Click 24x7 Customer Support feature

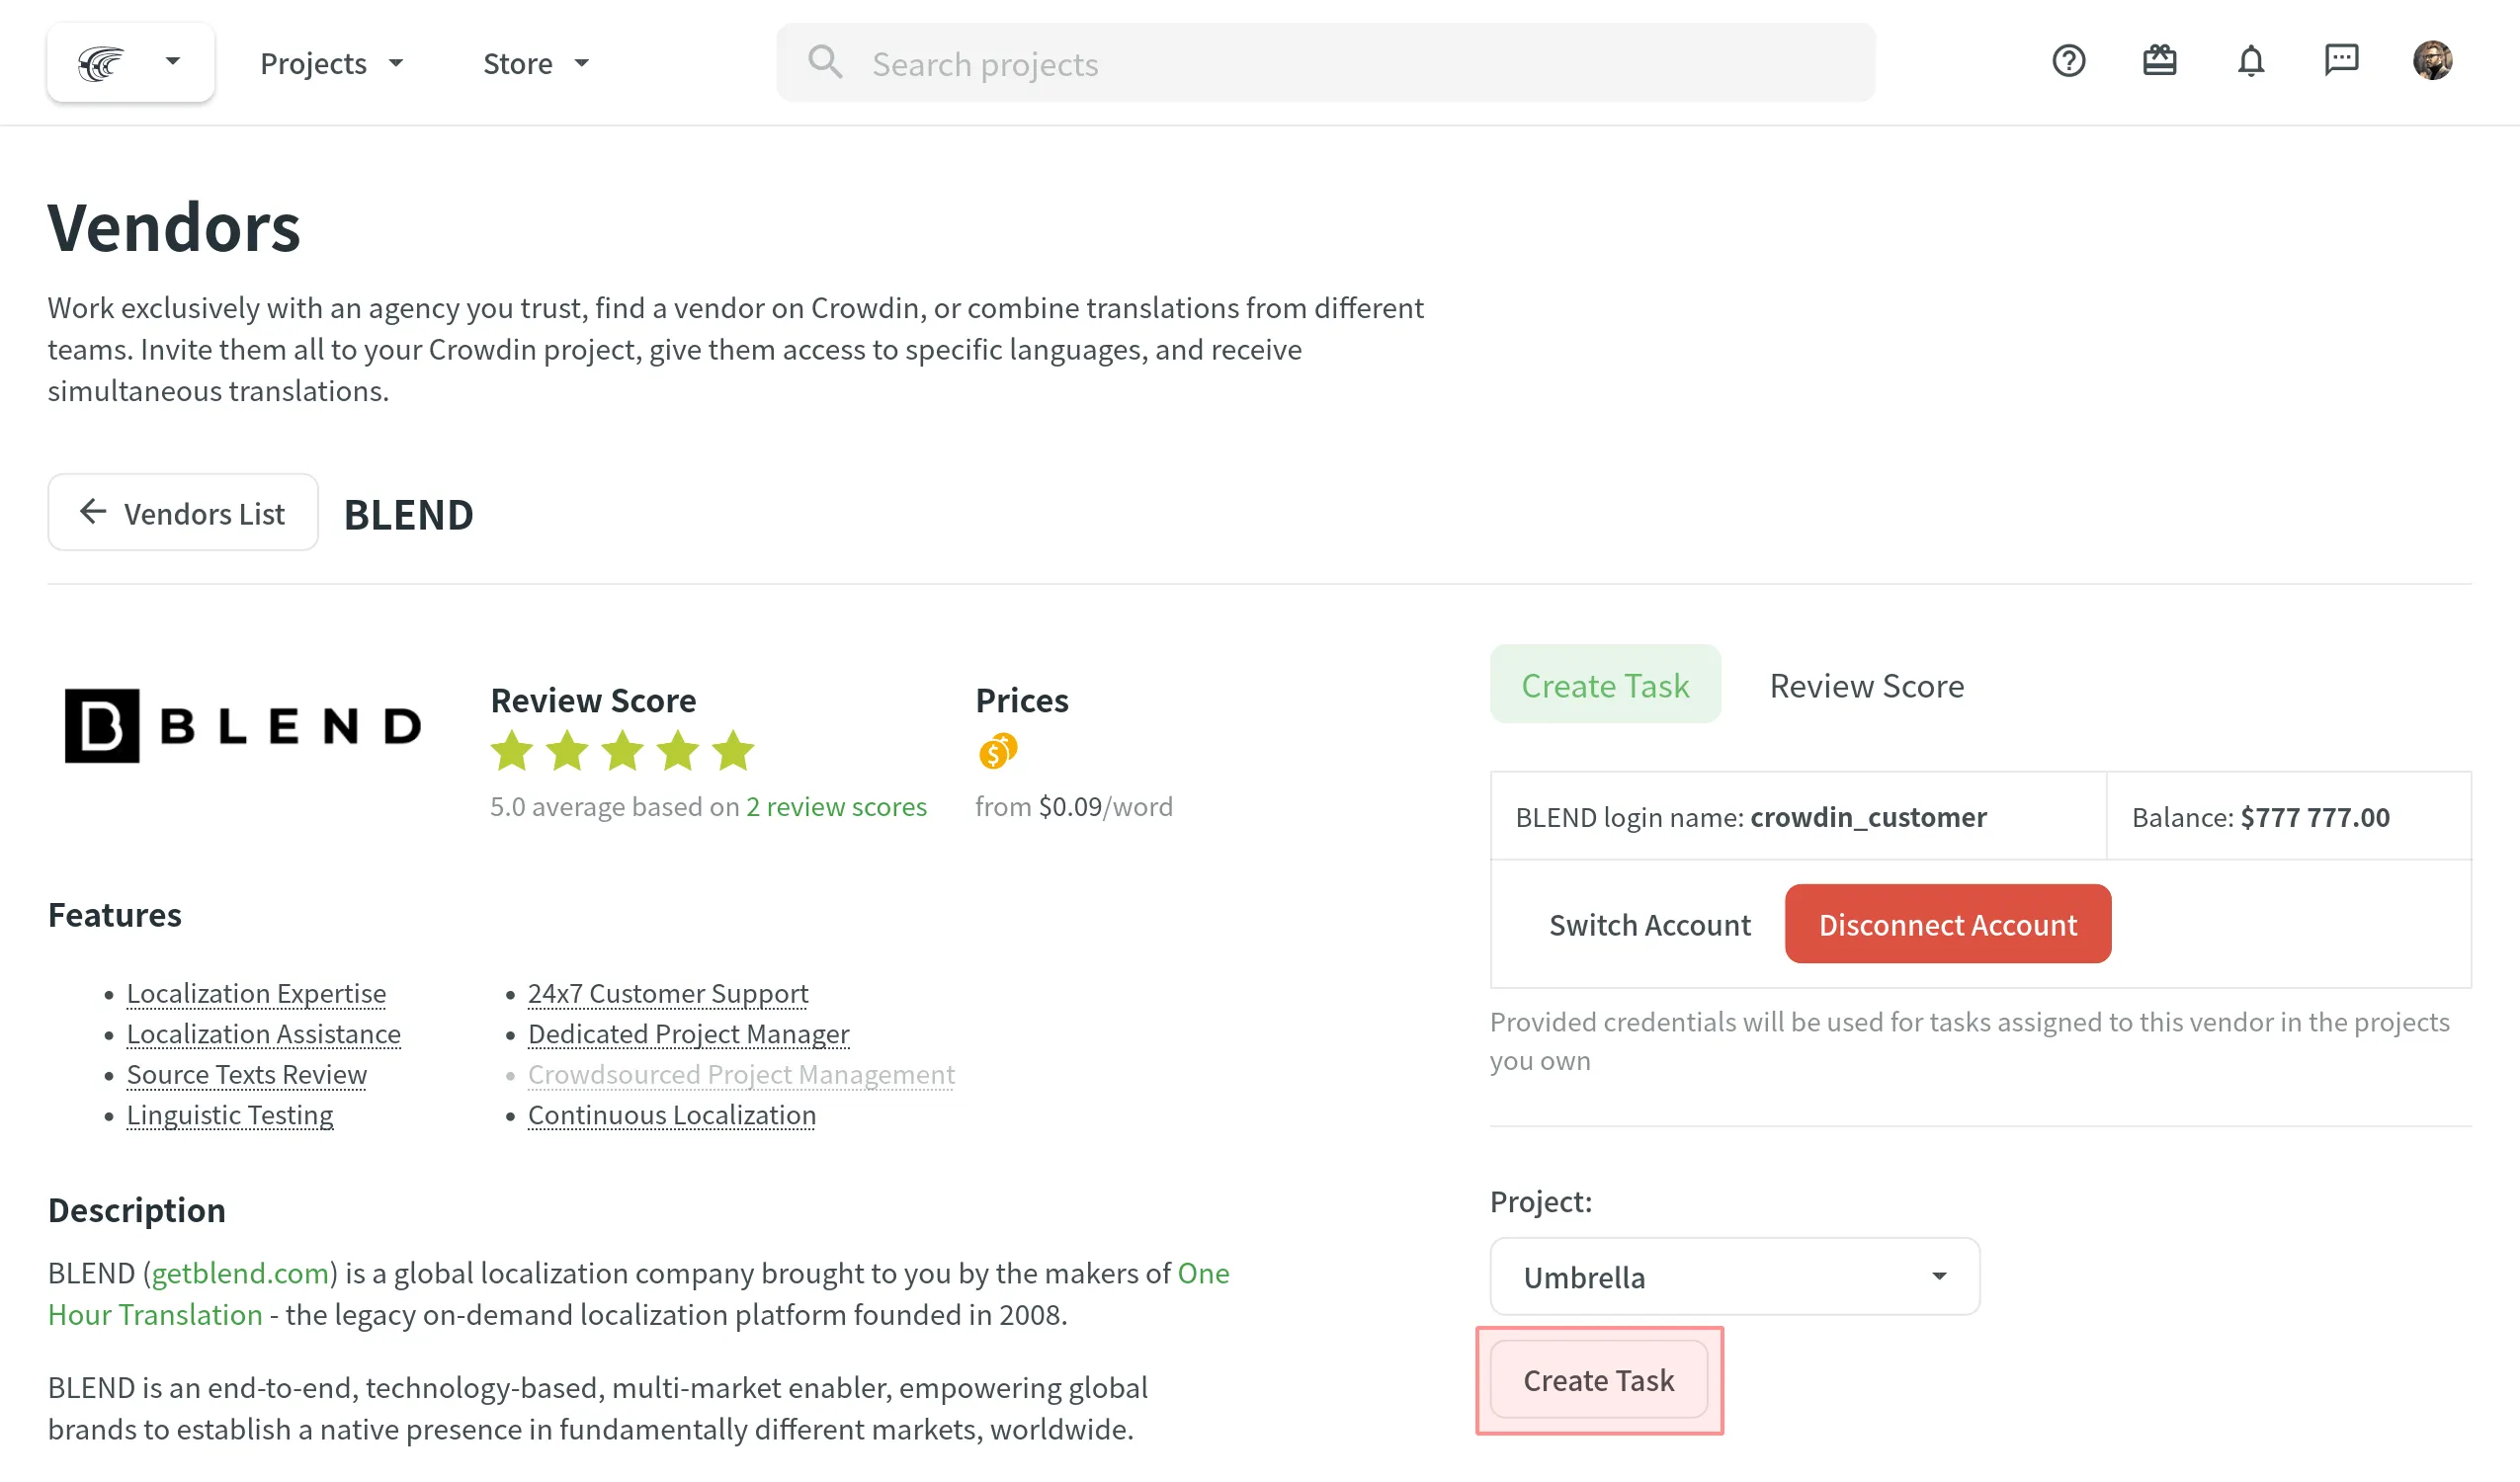tap(667, 993)
